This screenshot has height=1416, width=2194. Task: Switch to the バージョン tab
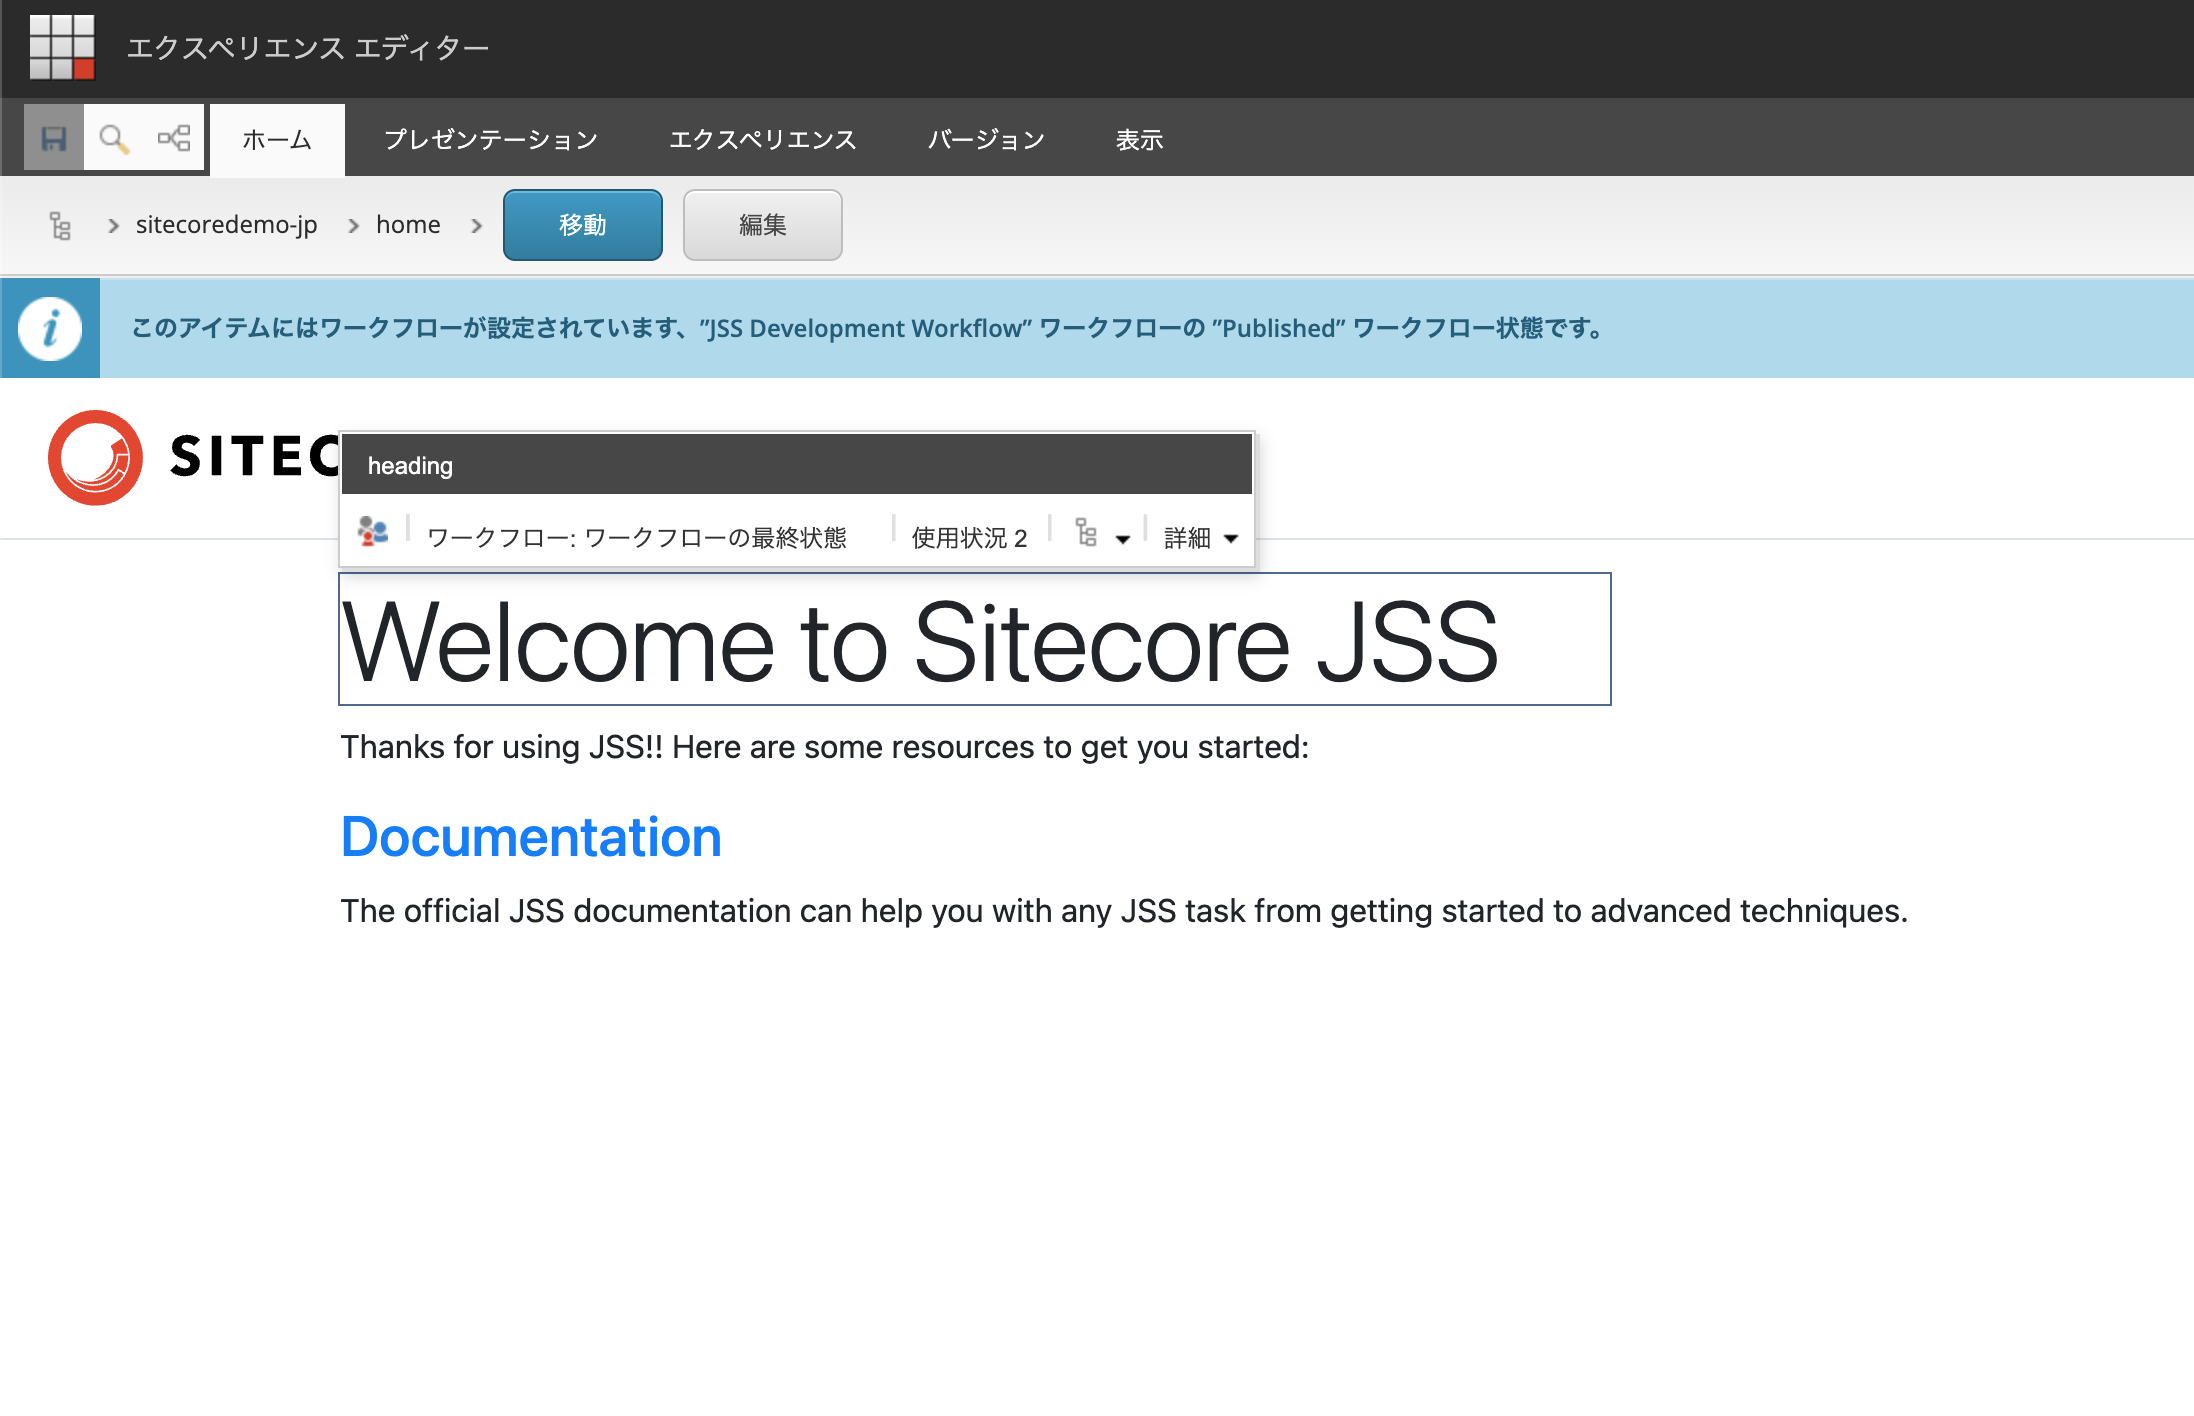[986, 140]
